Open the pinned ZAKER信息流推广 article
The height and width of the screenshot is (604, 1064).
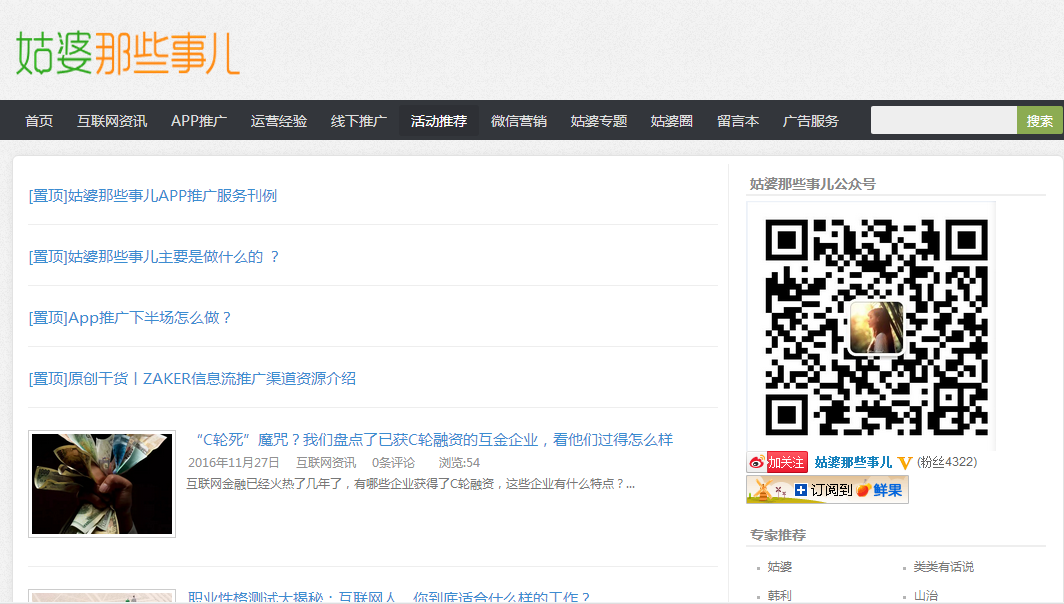[192, 379]
